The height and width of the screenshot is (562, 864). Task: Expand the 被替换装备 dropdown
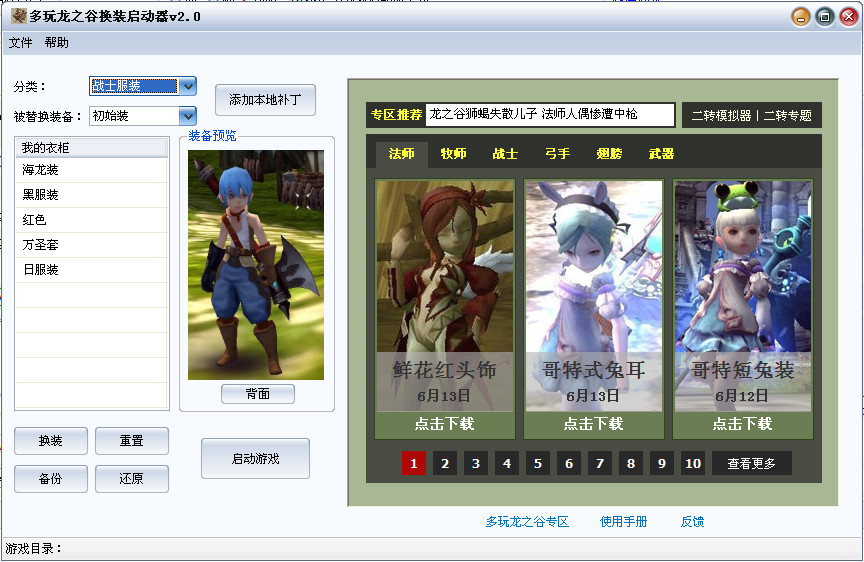pos(187,116)
